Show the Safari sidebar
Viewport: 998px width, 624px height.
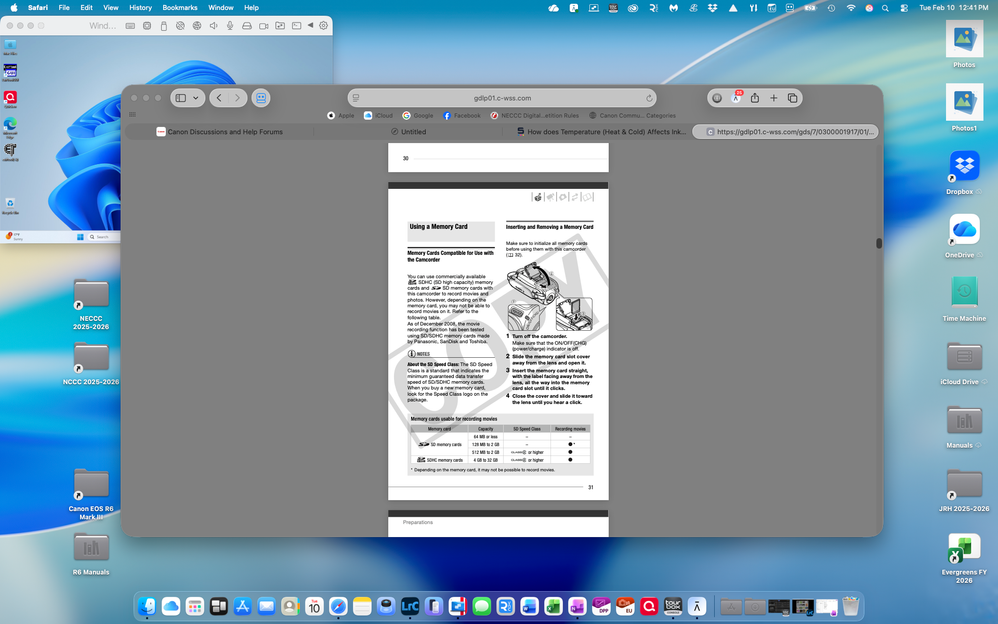(181, 98)
